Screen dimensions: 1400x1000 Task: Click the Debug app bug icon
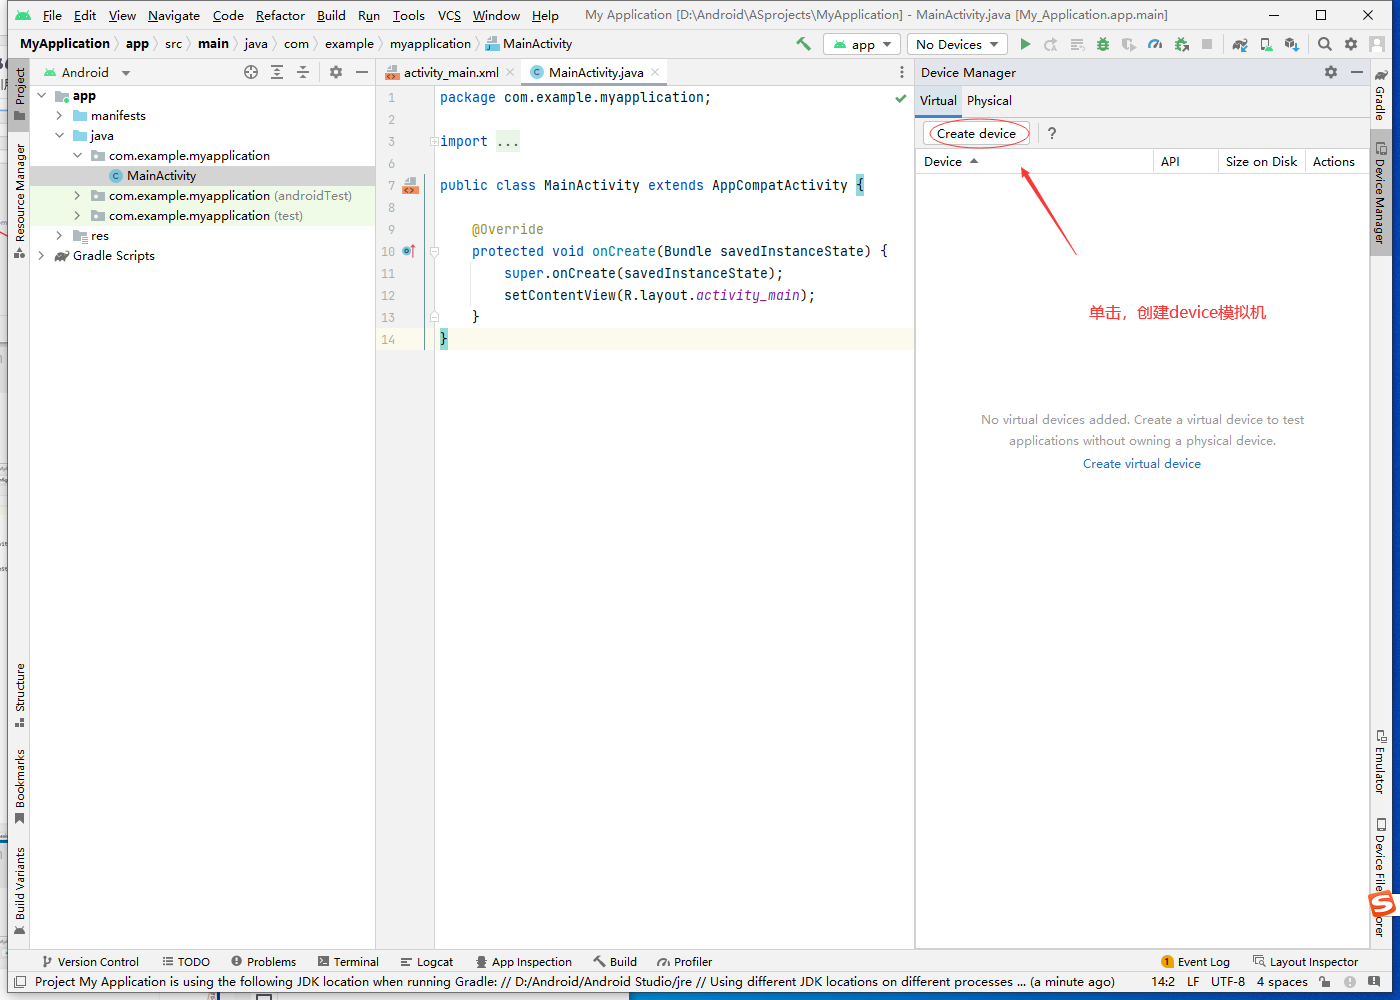click(x=1103, y=44)
